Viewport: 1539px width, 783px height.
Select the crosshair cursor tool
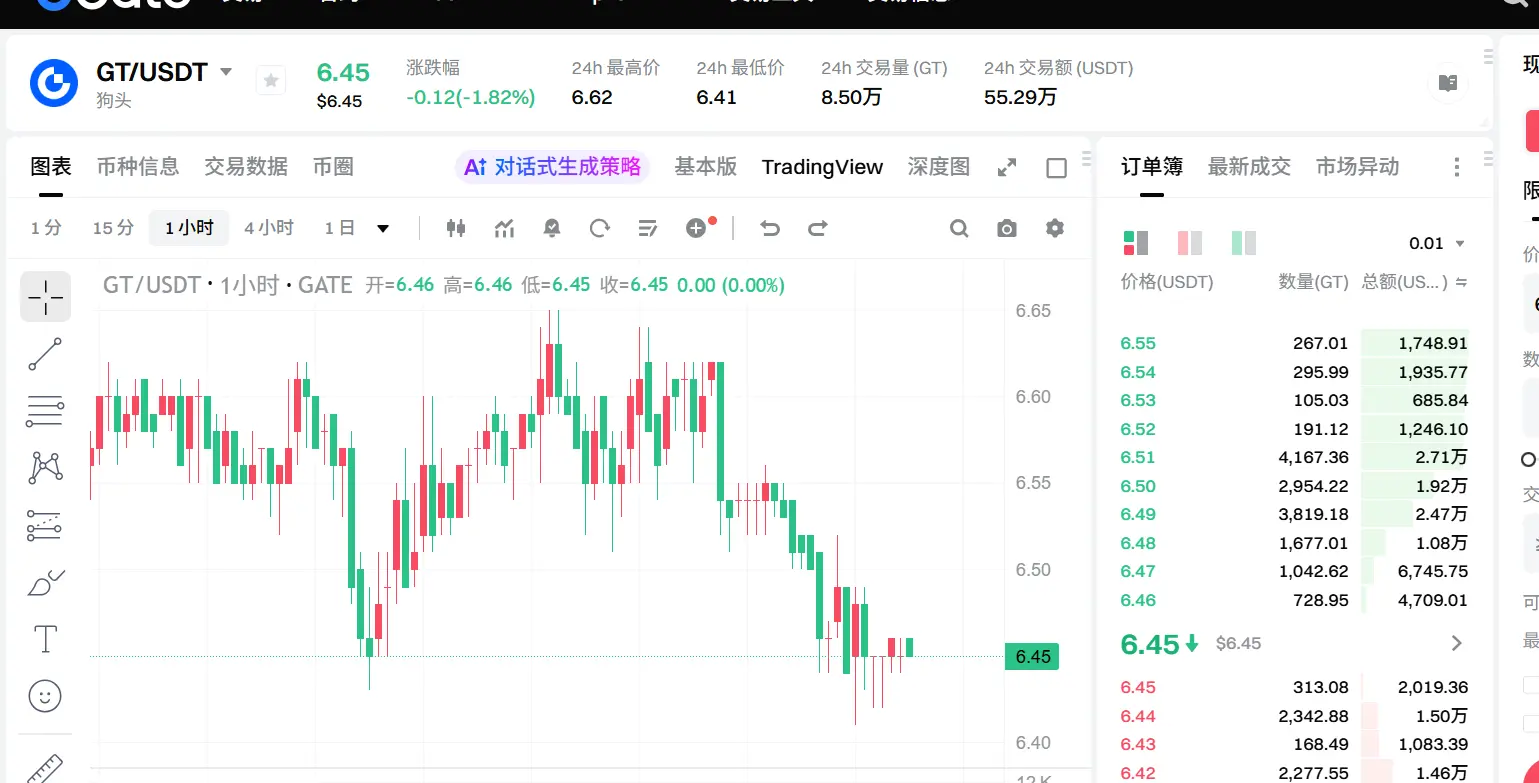[45, 297]
